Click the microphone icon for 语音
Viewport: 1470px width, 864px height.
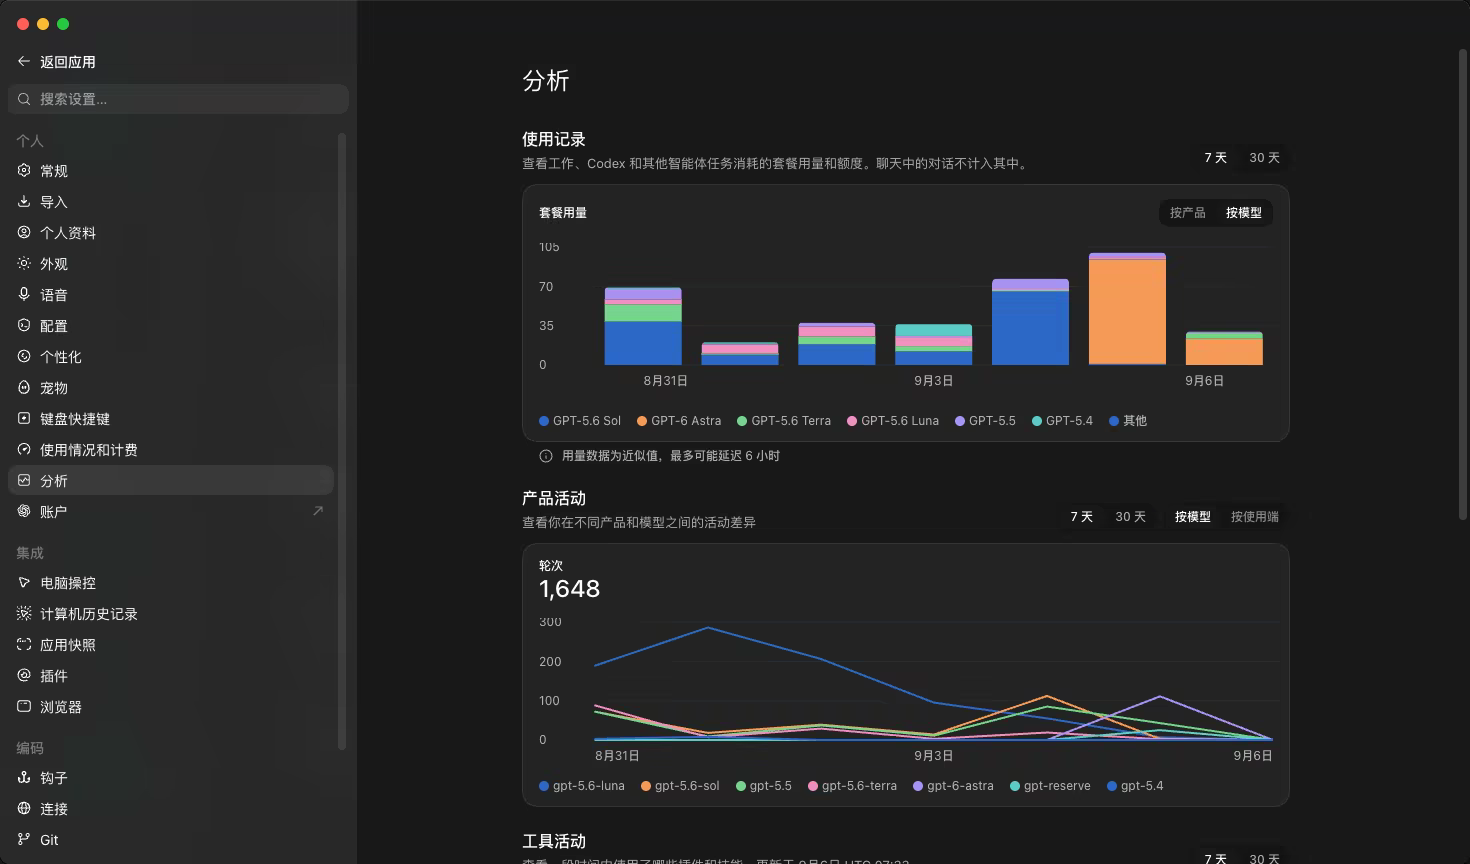point(24,295)
